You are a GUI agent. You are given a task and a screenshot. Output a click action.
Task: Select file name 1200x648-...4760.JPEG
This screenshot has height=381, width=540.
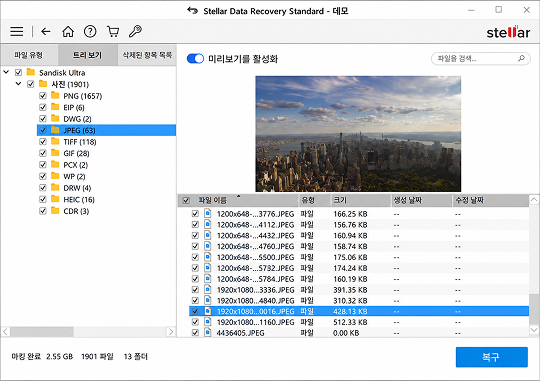pyautogui.click(x=255, y=246)
